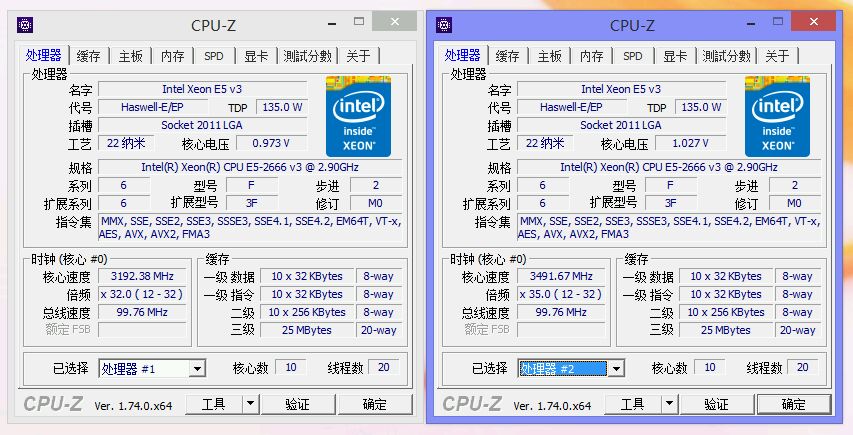Open the 关于 tab in the left window
This screenshot has height=435, width=853.
coord(358,56)
